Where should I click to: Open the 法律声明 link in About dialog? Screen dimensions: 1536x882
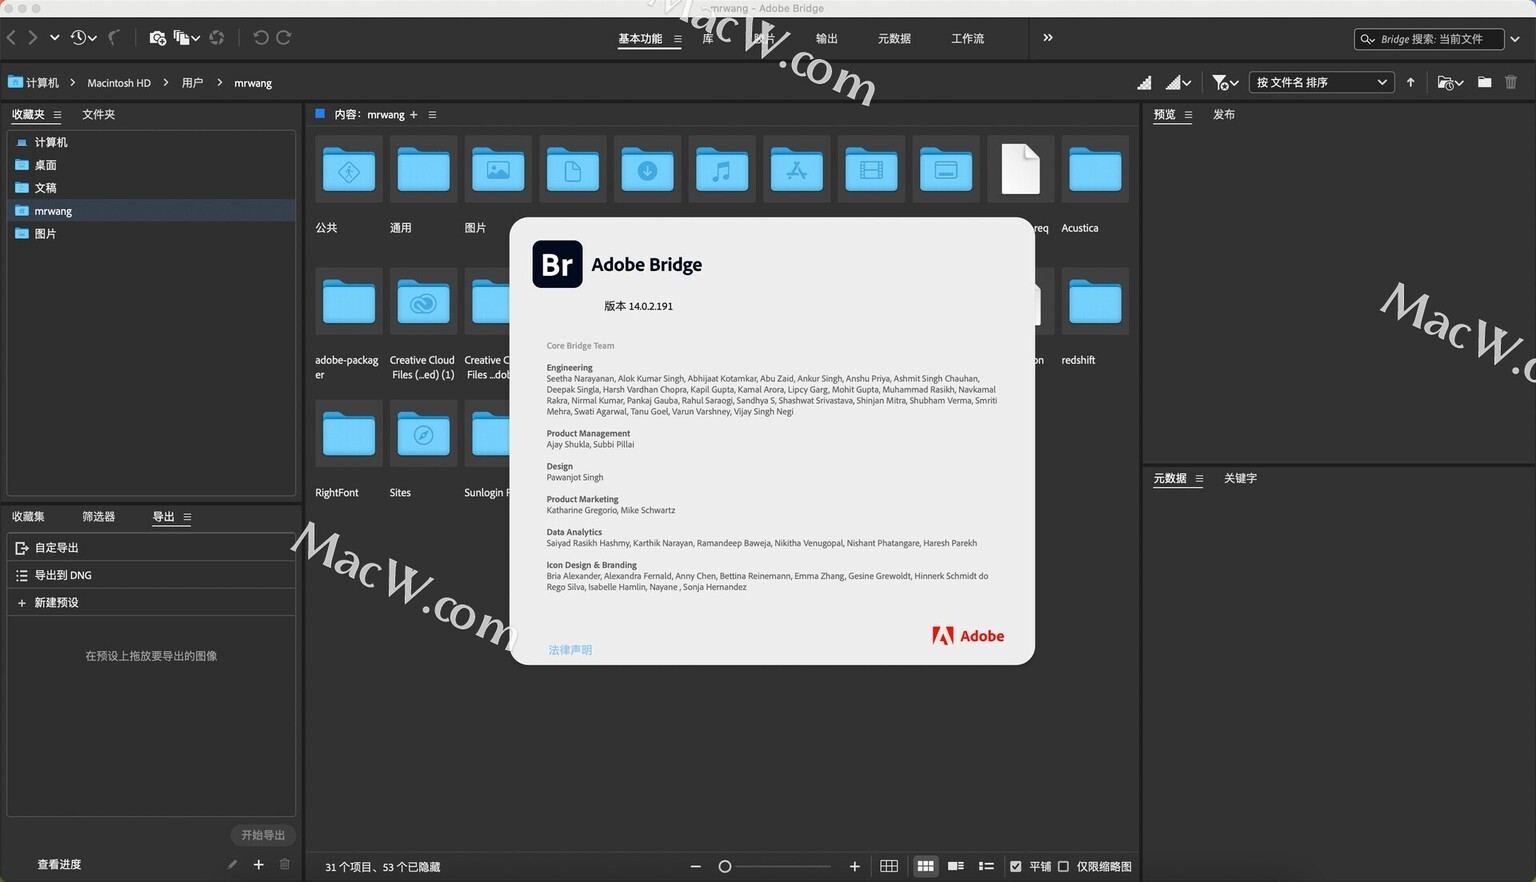pos(570,650)
